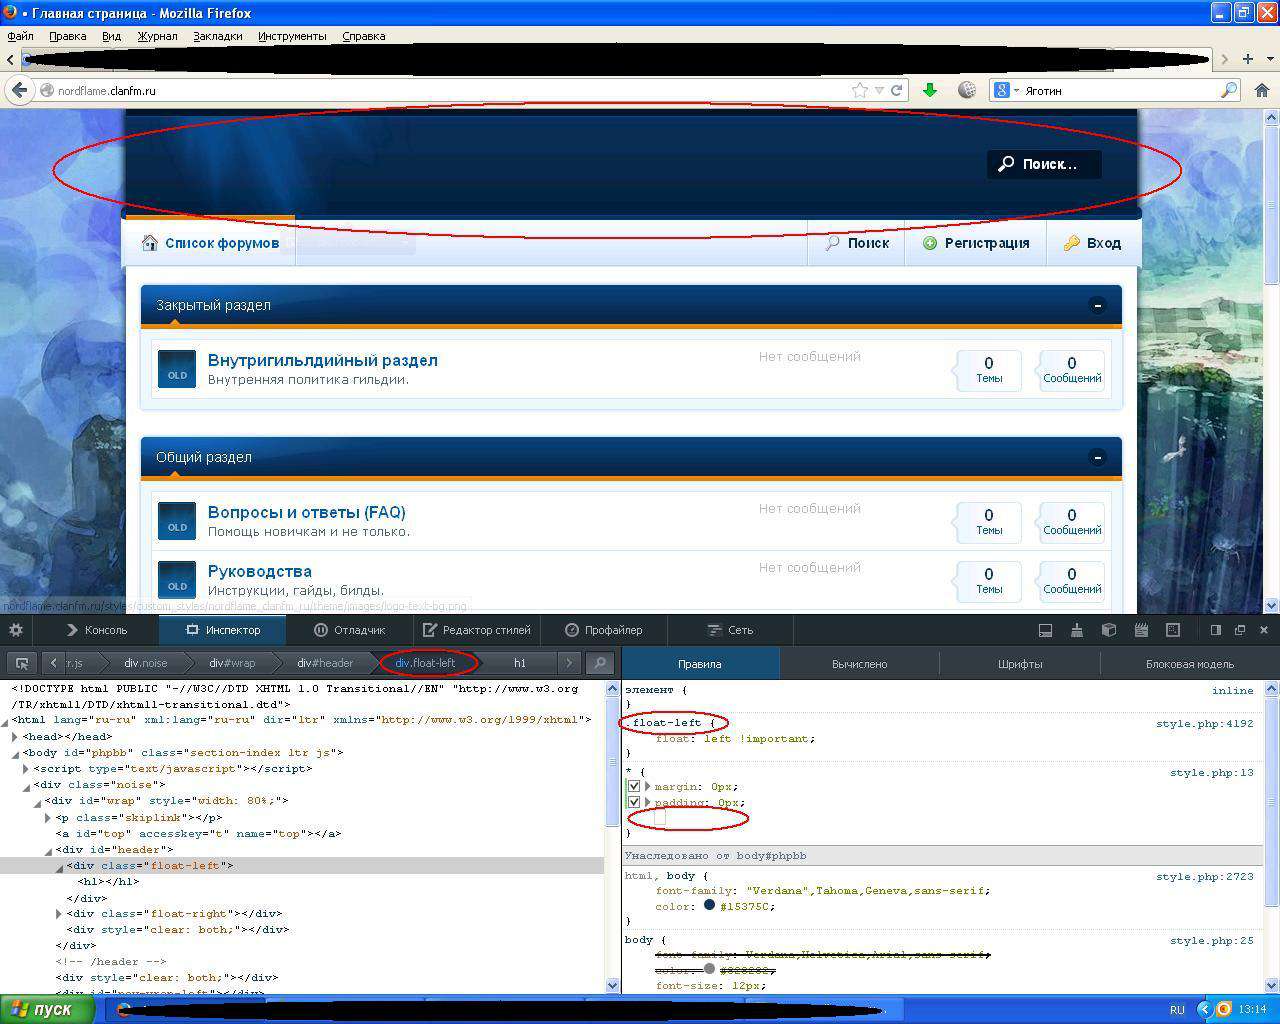
Task: Open the Файл menu
Action: (x=20, y=36)
